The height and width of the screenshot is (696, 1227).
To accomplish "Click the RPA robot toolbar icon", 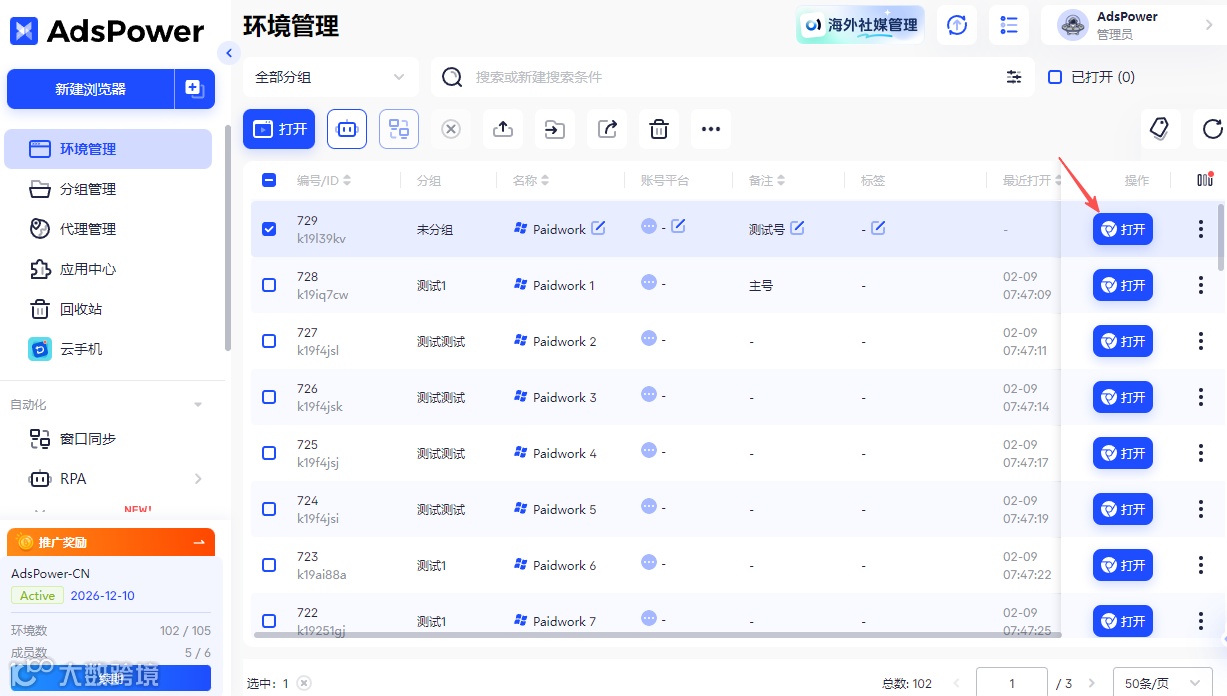I will click(347, 129).
